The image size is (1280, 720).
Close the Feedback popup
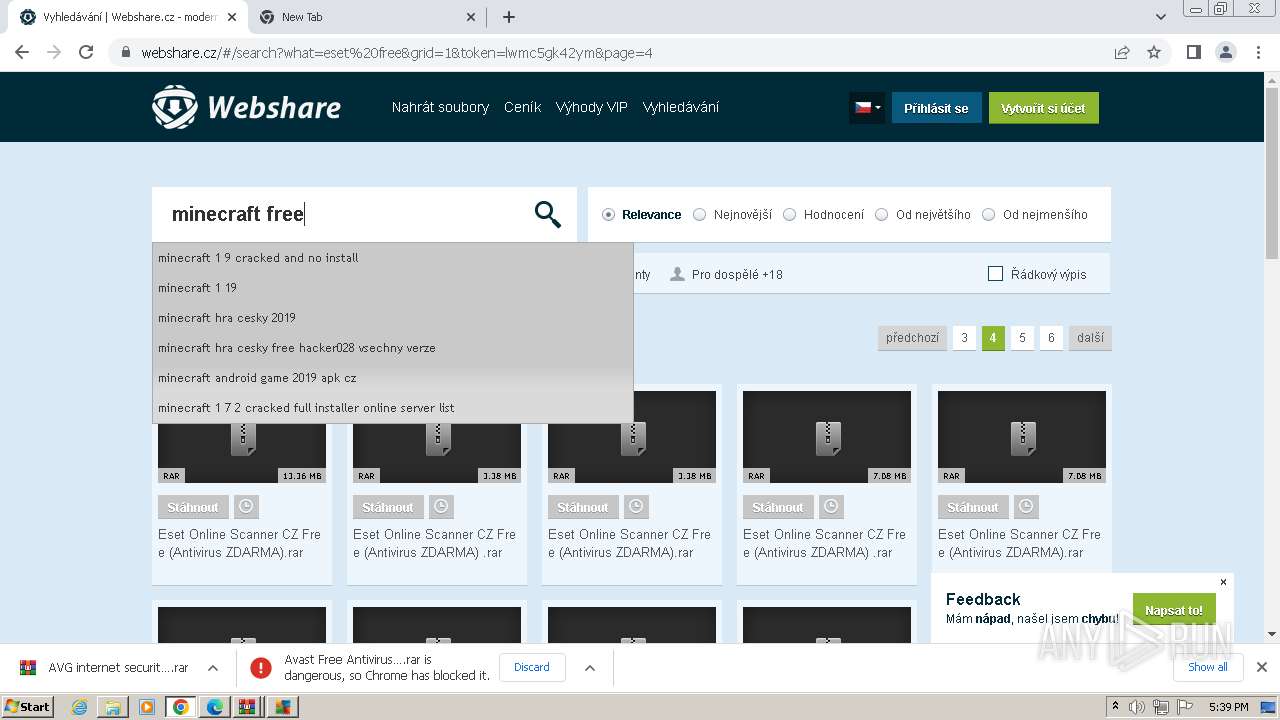[x=1223, y=582]
